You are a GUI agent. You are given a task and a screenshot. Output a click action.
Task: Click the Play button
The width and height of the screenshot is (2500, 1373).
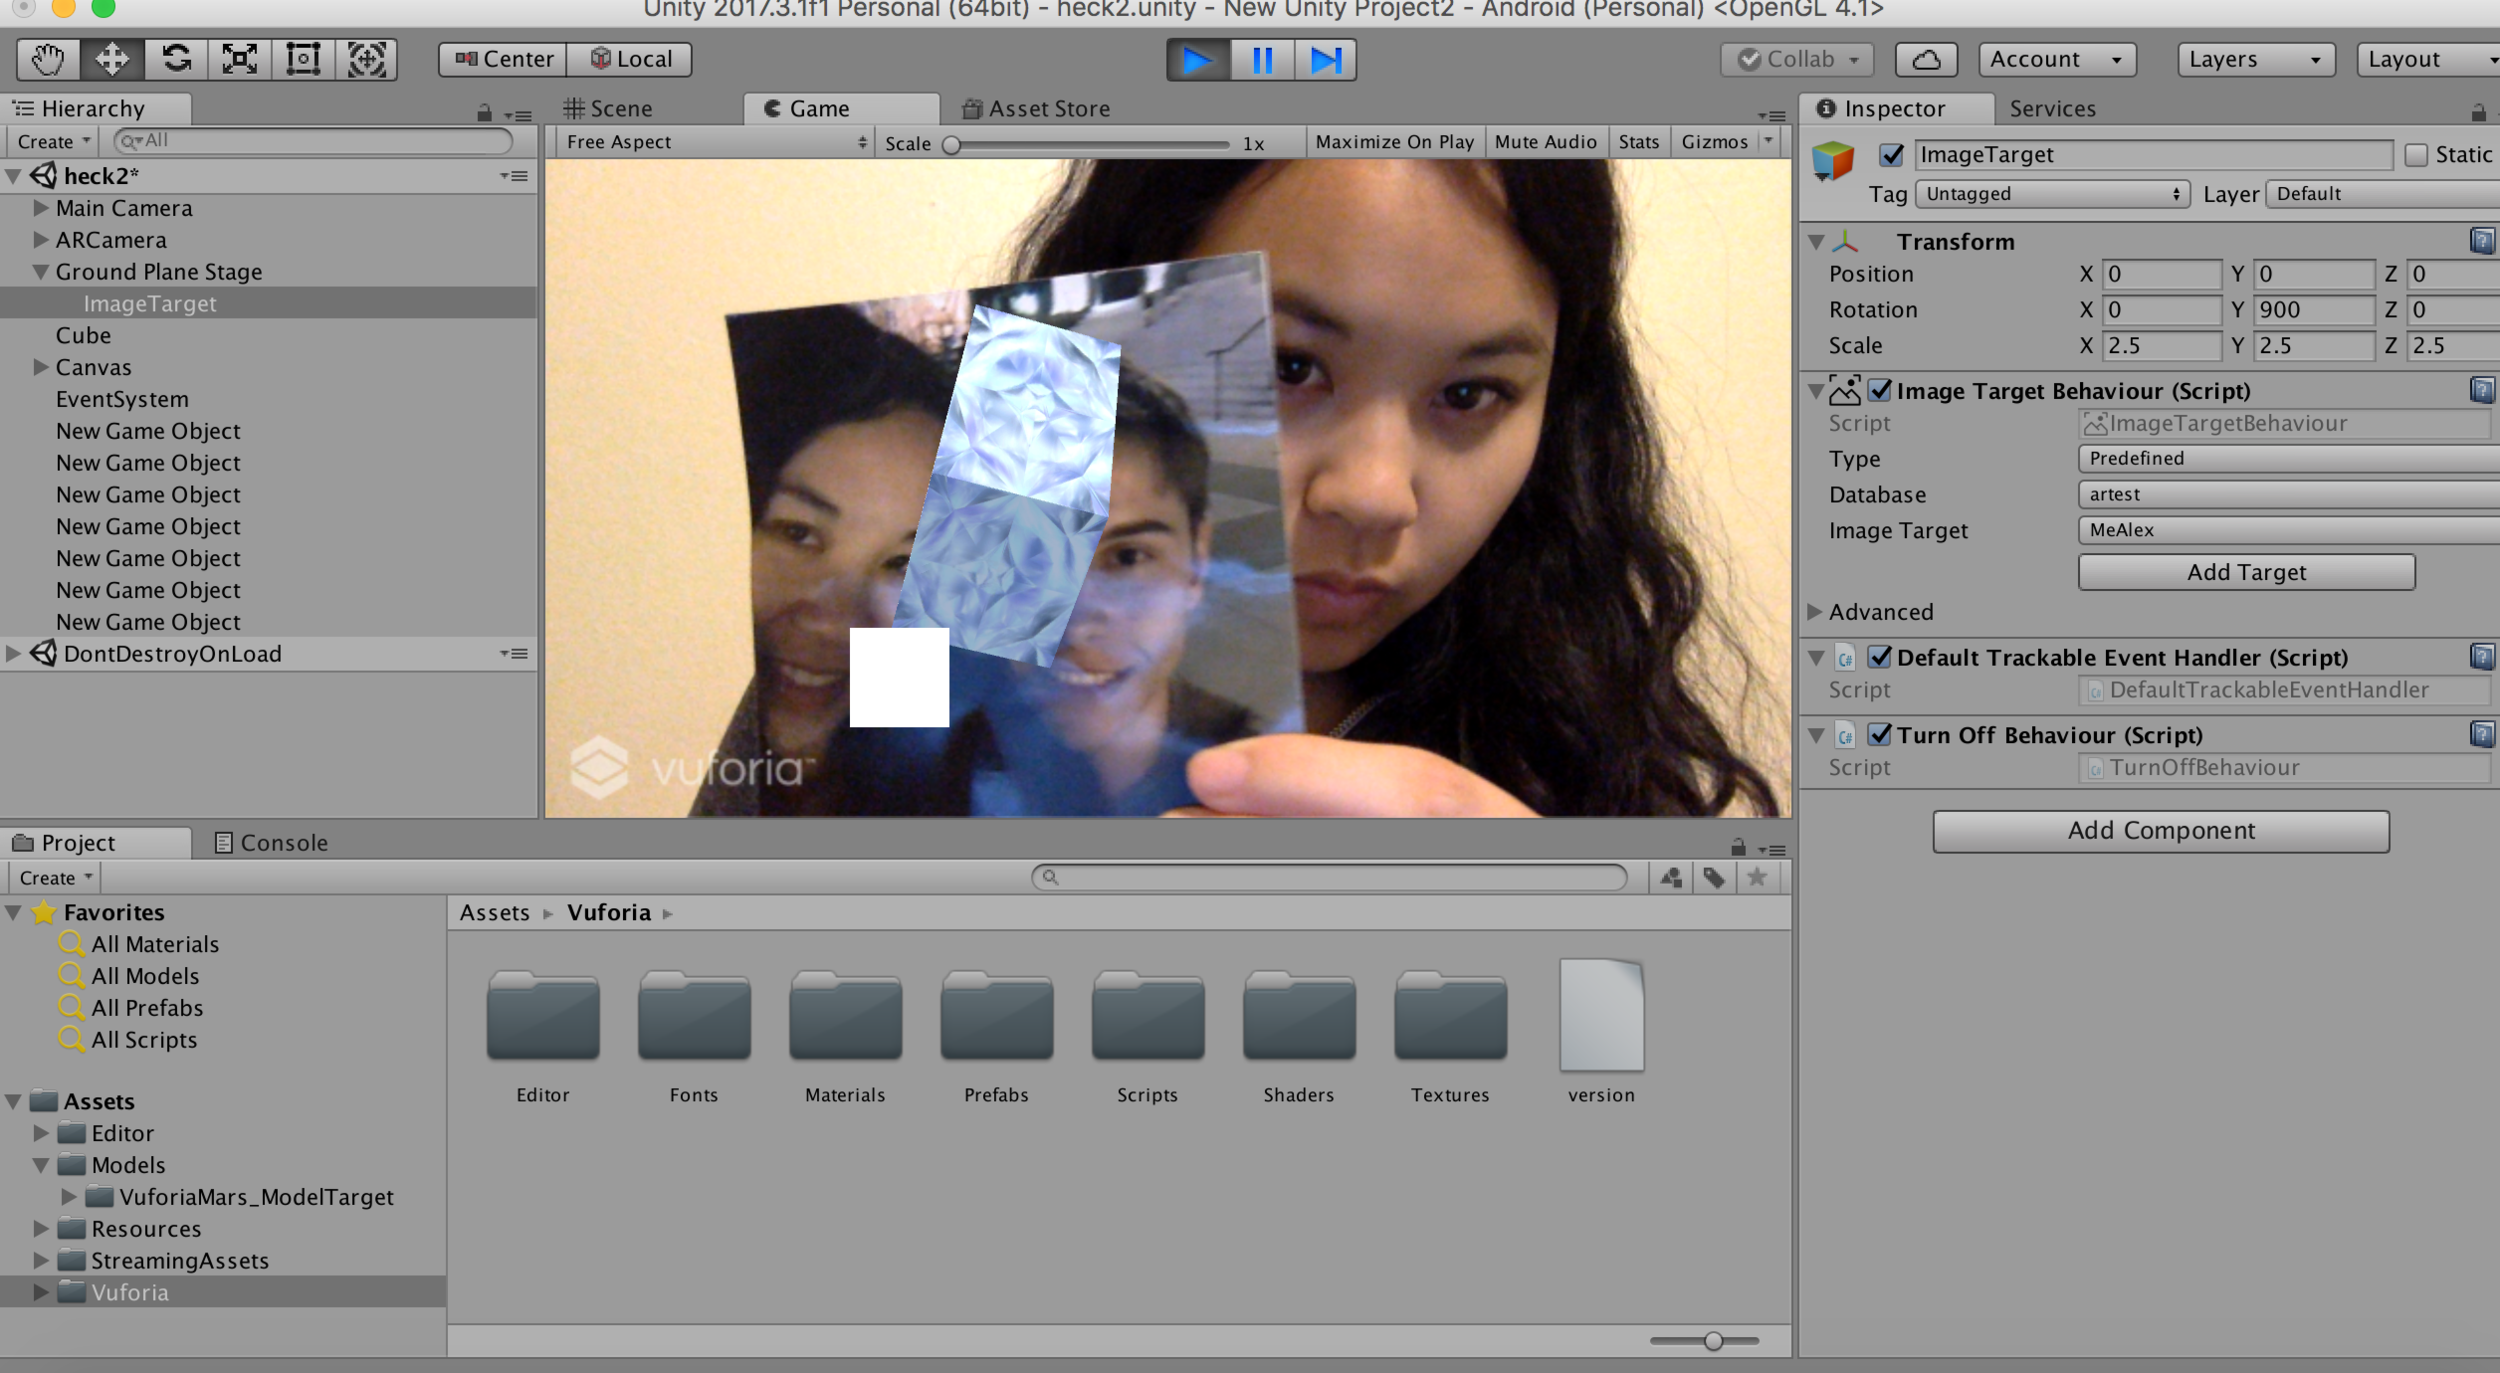pyautogui.click(x=1198, y=60)
